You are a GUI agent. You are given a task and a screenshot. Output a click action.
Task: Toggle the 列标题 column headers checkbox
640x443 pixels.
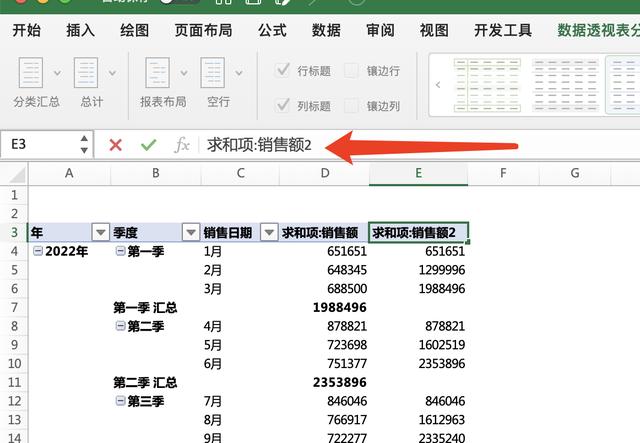click(x=283, y=106)
